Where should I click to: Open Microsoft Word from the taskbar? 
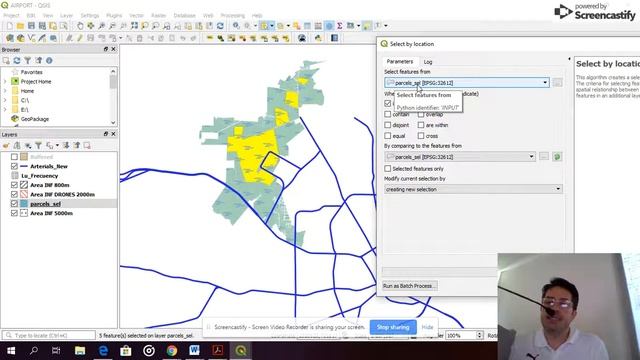coord(194,351)
